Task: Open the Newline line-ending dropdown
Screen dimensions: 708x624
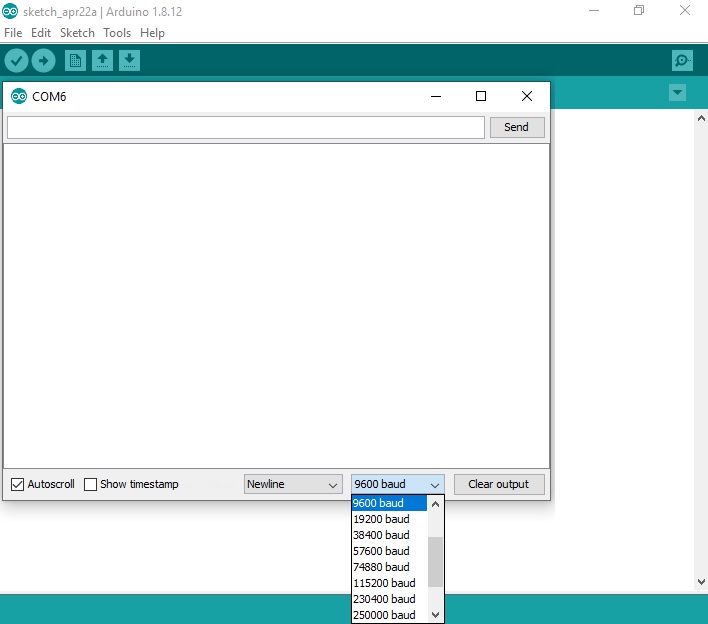Action: point(293,484)
